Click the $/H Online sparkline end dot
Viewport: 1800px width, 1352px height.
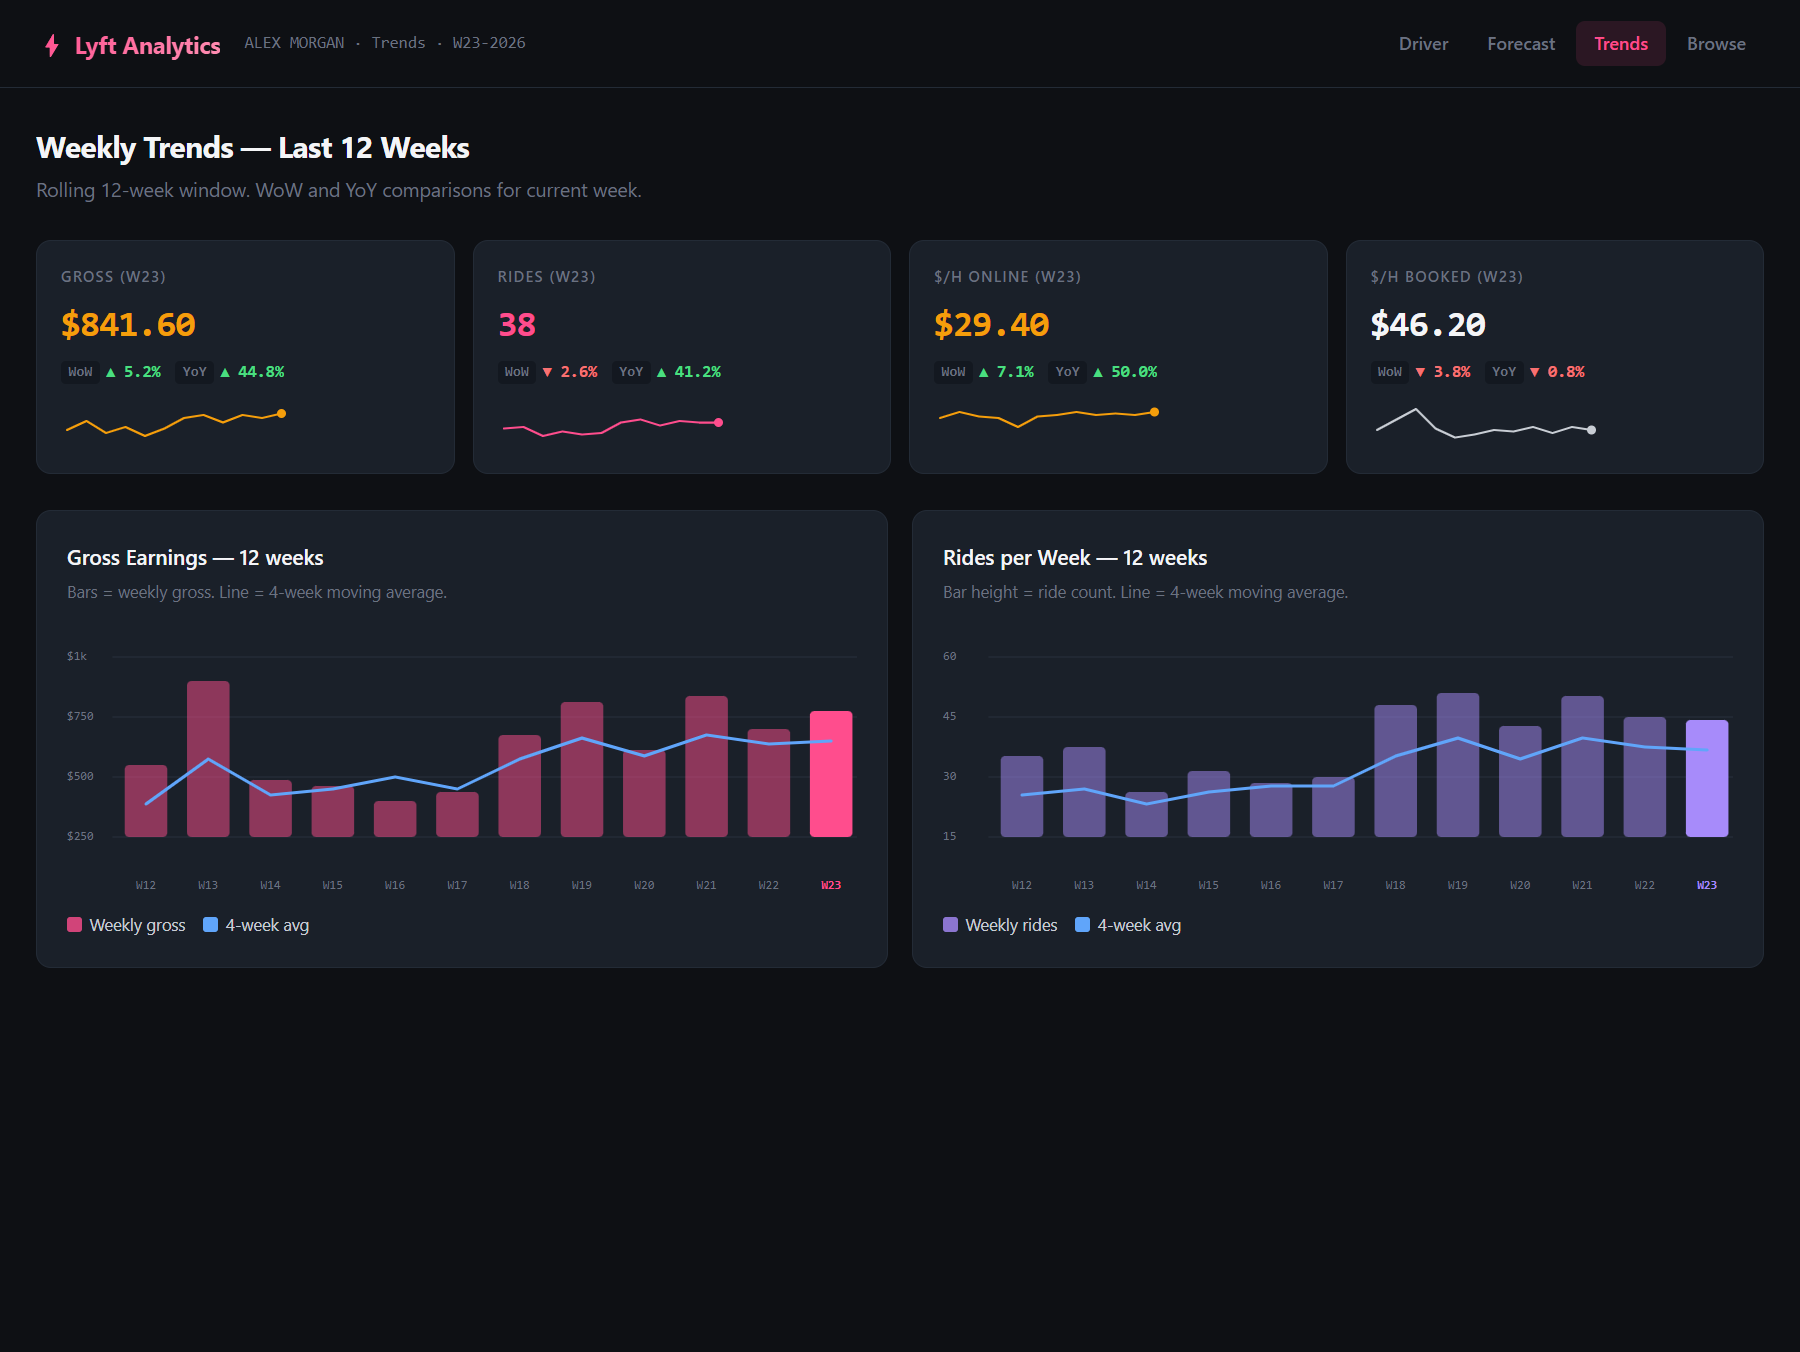pyautogui.click(x=1155, y=412)
